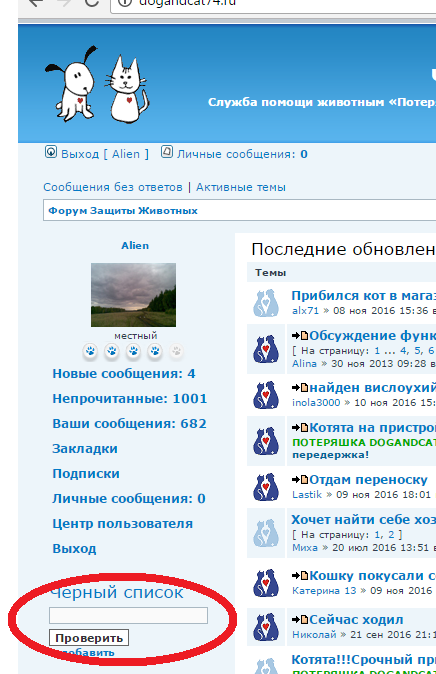
Task: Click topic icon for Отдам переноску
Action: click(x=266, y=487)
